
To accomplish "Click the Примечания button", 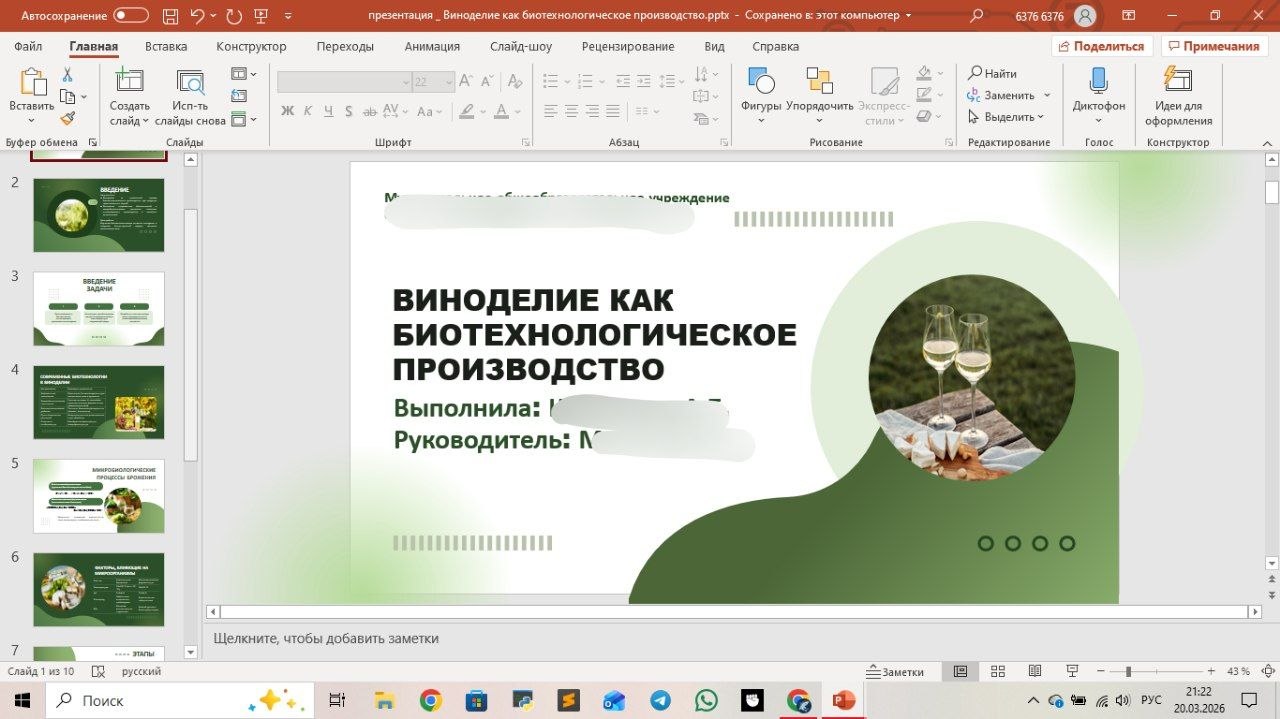I will coord(1214,46).
